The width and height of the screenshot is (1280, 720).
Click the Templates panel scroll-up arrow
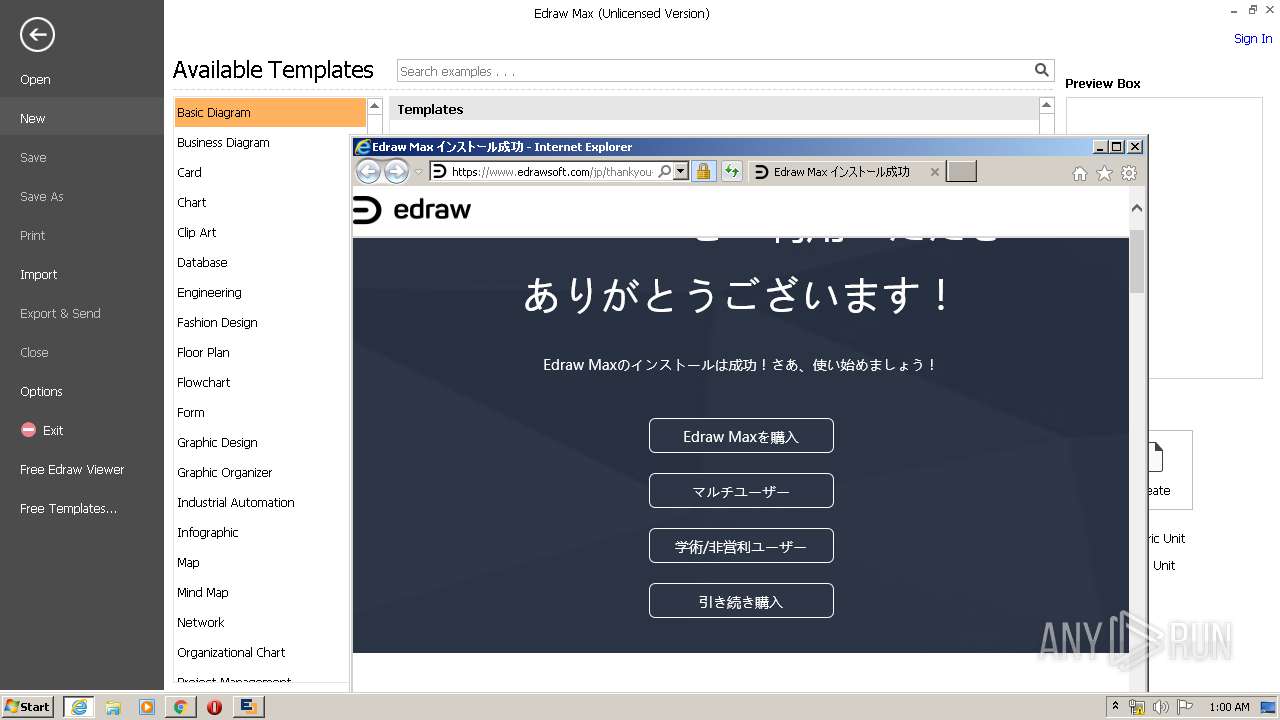point(1046,106)
